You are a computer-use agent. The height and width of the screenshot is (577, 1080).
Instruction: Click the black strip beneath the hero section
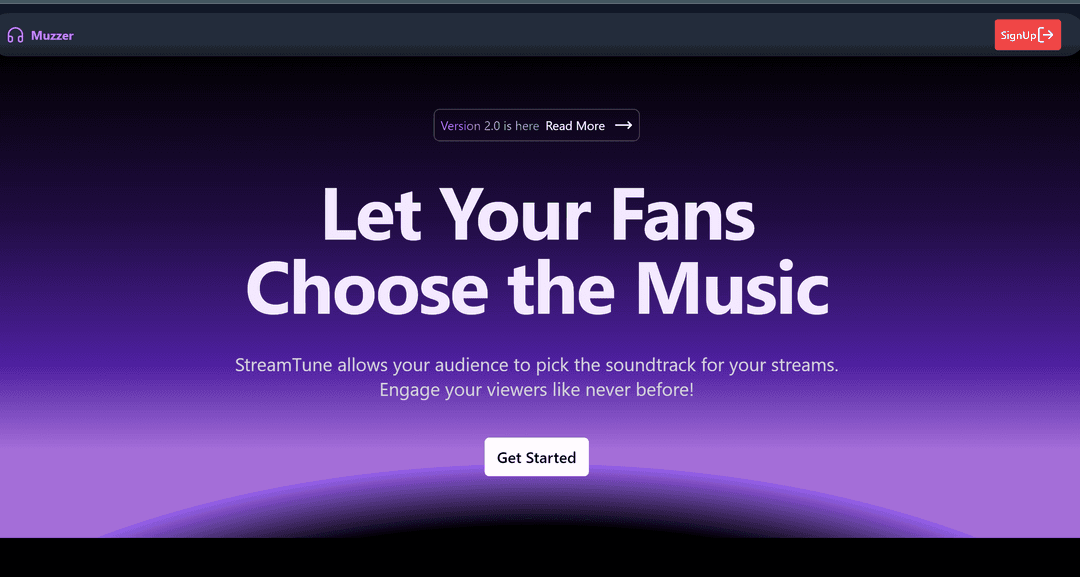540,557
